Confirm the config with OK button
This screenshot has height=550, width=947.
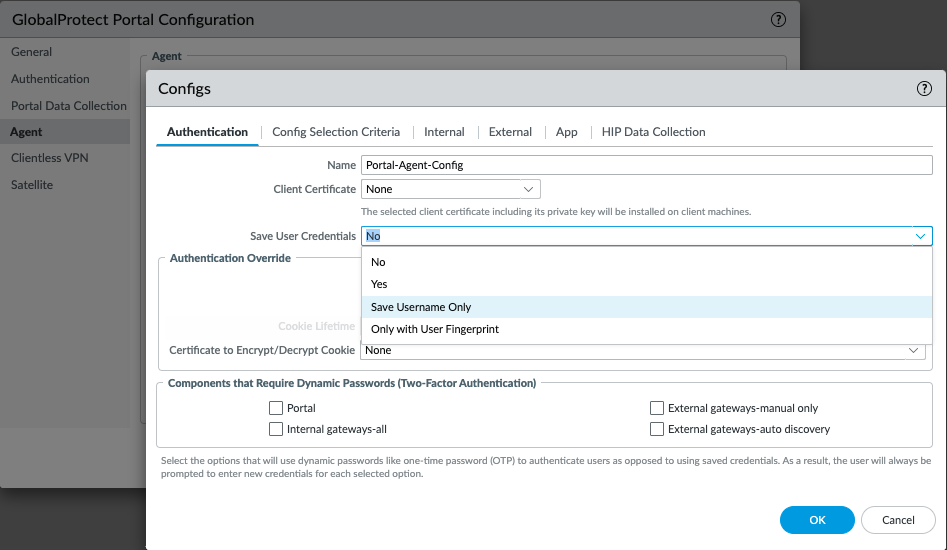click(x=817, y=520)
